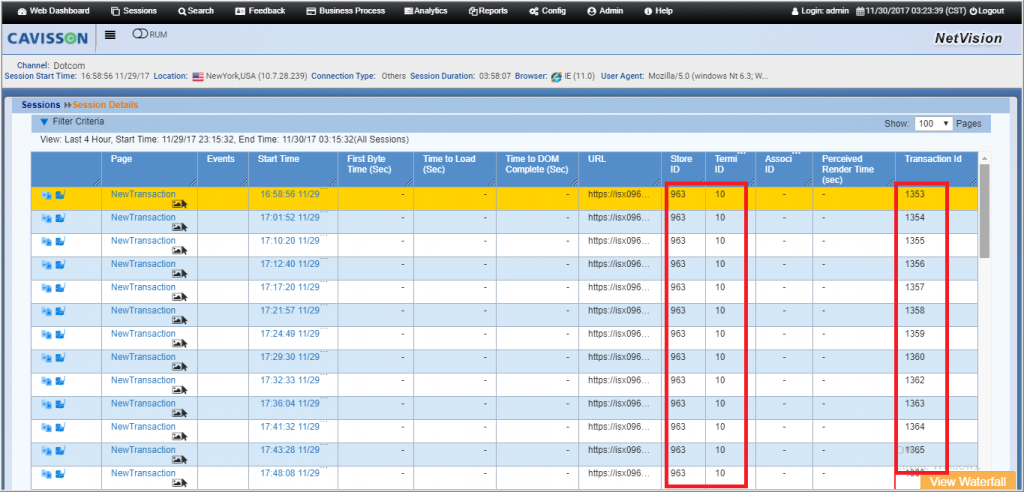
Task: Click the Help info icon
Action: pos(649,11)
